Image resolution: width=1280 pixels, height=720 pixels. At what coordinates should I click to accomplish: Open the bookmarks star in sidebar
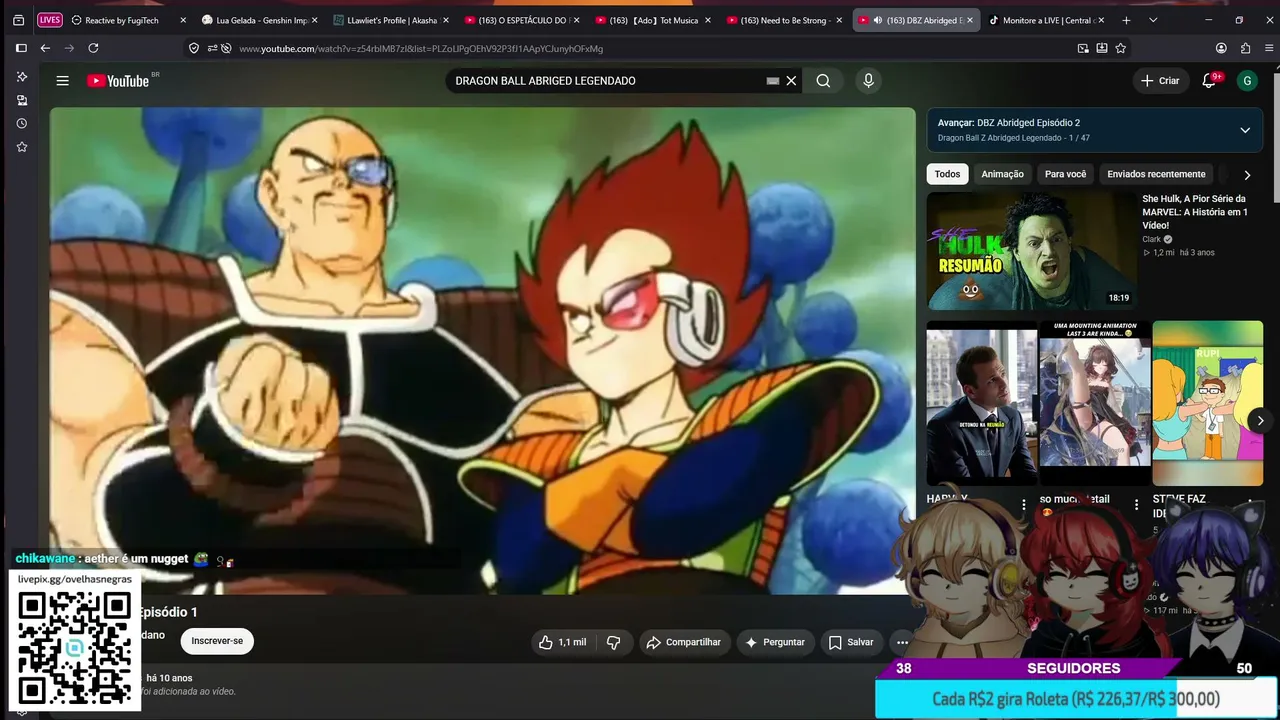22,147
